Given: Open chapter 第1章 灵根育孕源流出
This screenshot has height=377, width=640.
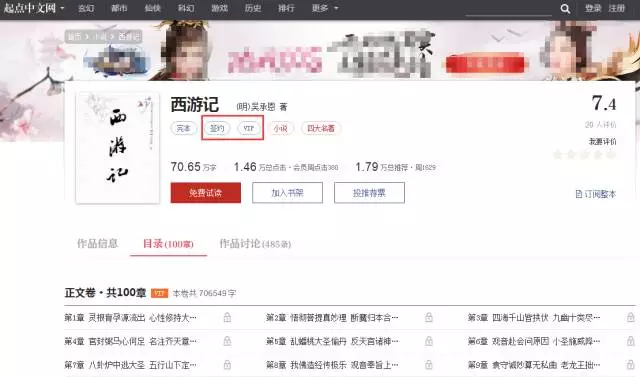Looking at the screenshot, I should click(130, 317).
